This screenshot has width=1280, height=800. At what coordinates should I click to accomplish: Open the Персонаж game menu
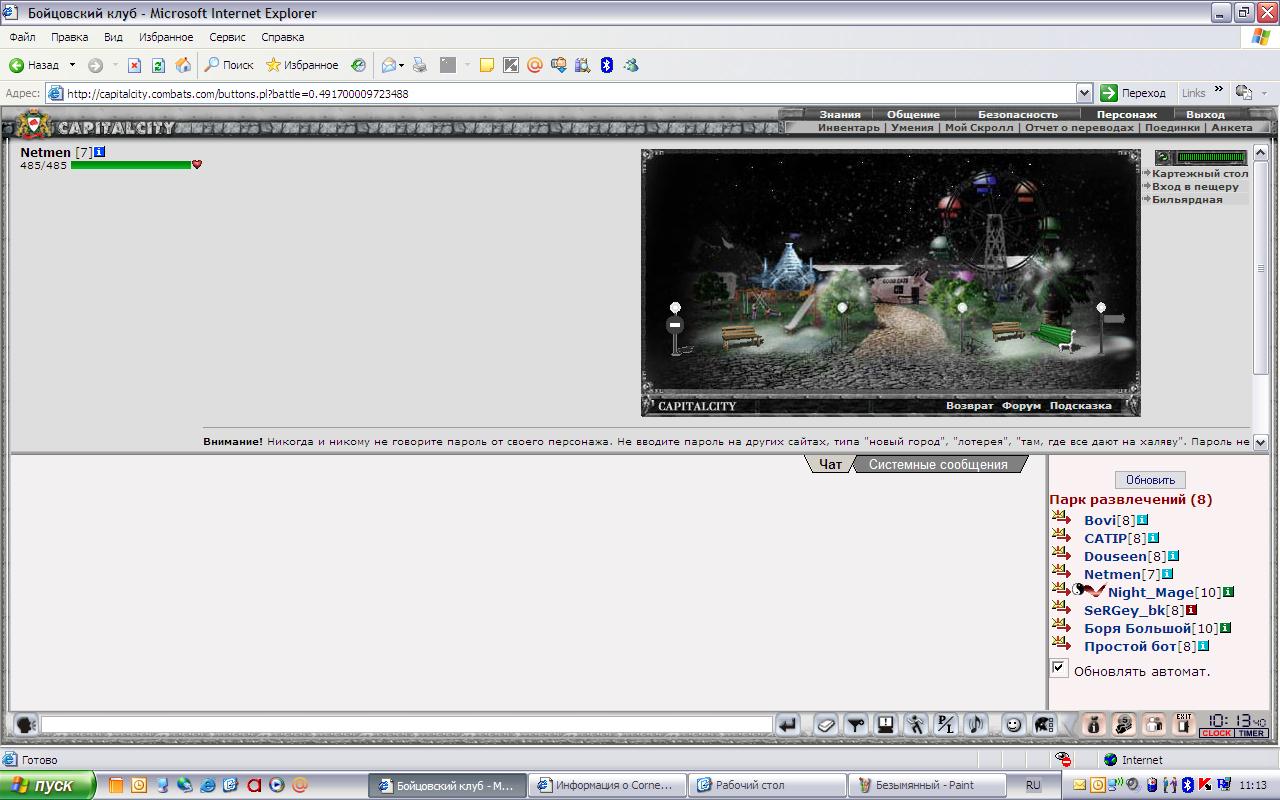point(1126,114)
